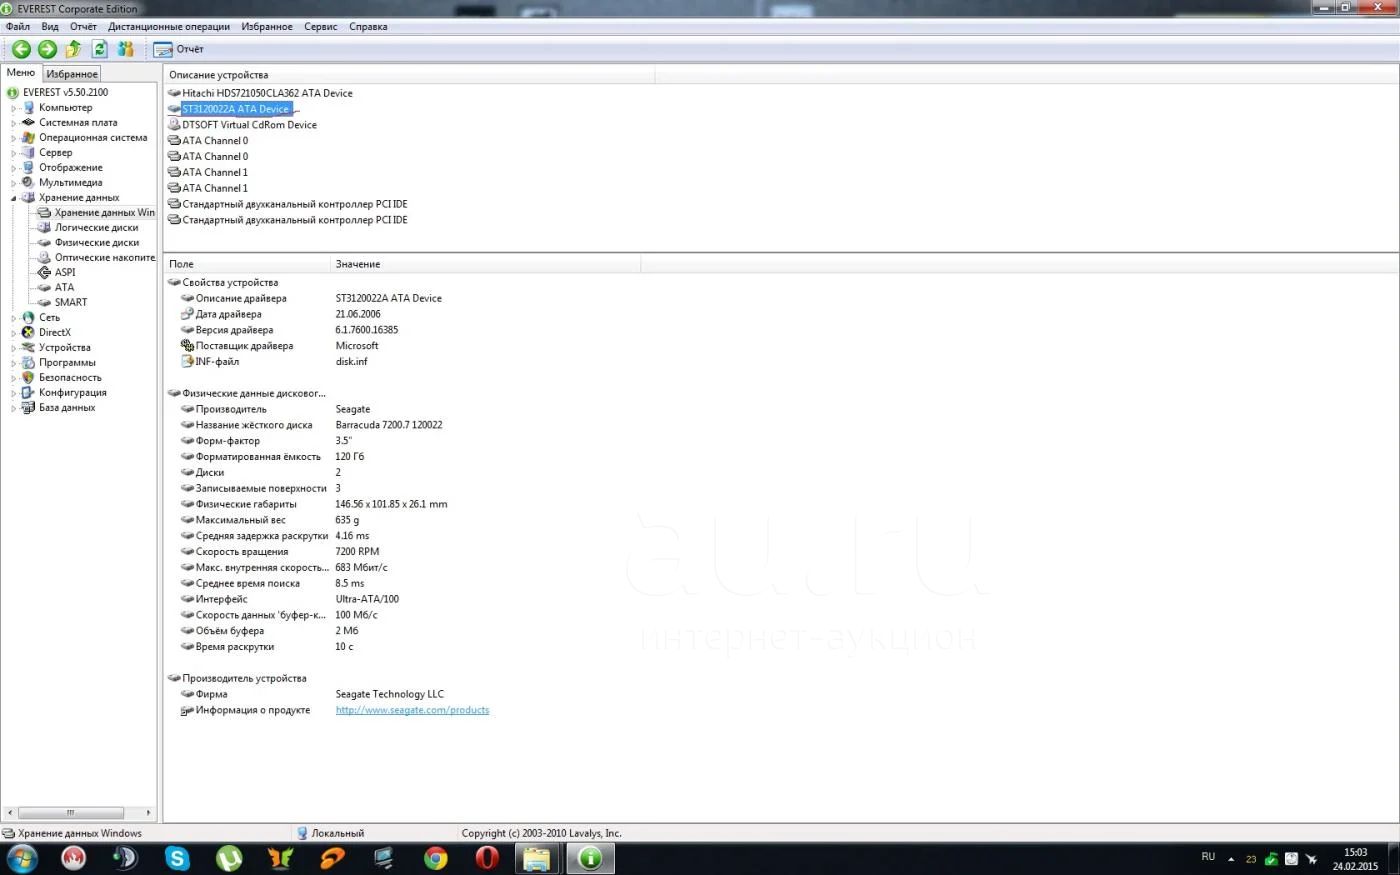Screen dimensions: 1400x875
Task: Switch to the Избранное tab in the side panel
Action: [x=72, y=74]
